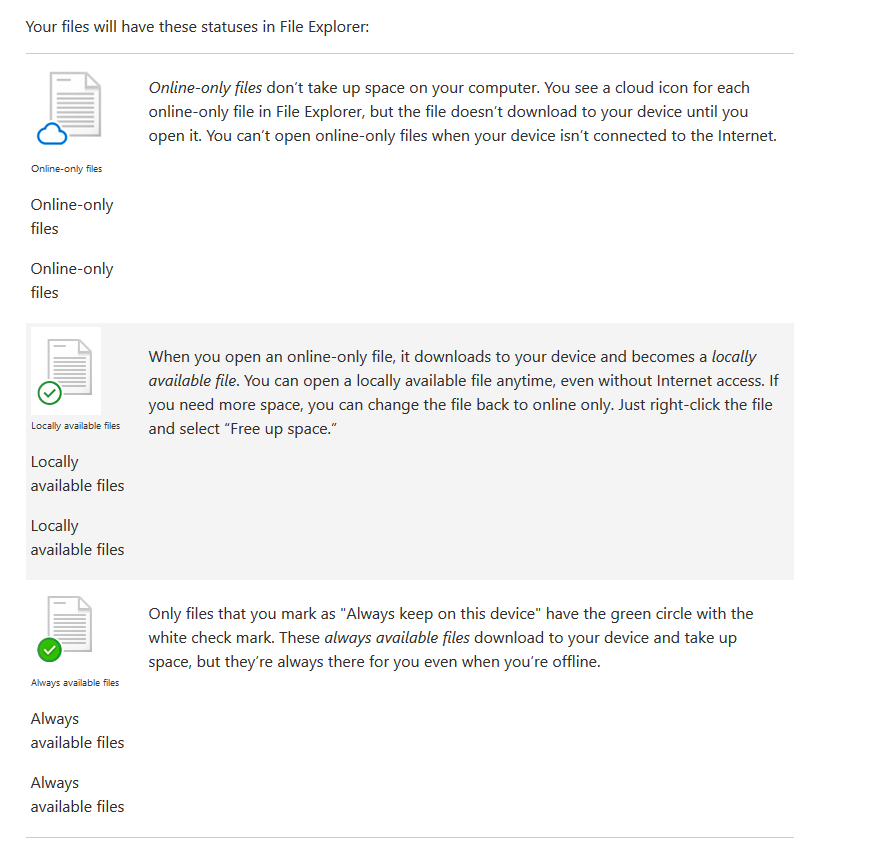Click the tiny "Locally available files" image caption
The image size is (869, 843).
pyautogui.click(x=75, y=426)
